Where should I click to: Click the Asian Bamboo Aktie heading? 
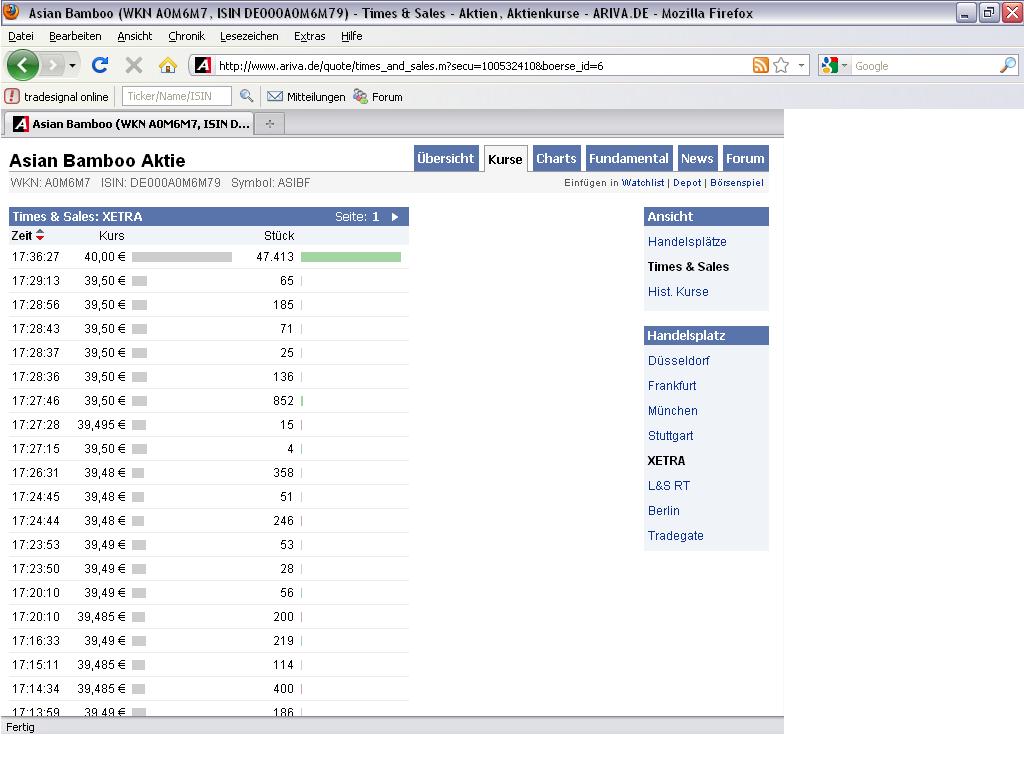click(97, 161)
